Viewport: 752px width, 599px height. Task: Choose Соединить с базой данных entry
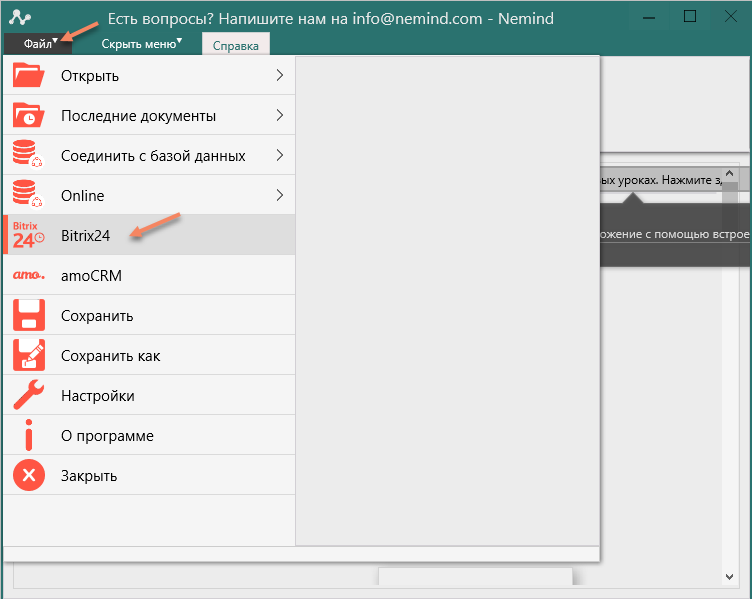(149, 155)
